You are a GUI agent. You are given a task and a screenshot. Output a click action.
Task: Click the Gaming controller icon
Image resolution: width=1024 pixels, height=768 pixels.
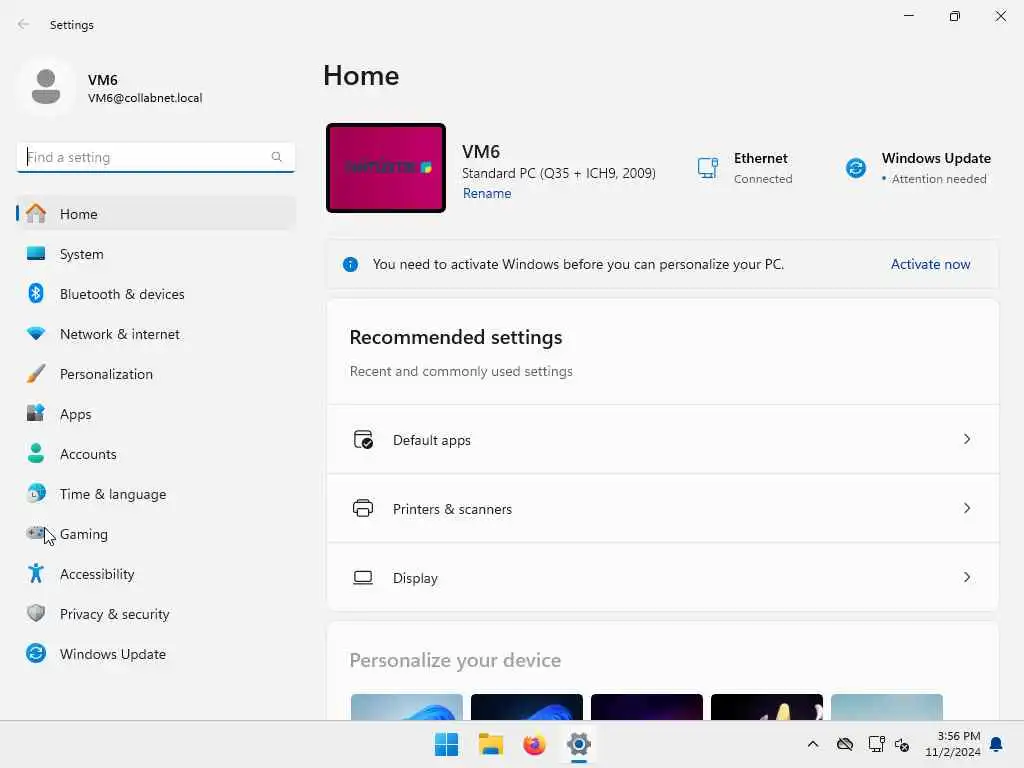tap(36, 533)
